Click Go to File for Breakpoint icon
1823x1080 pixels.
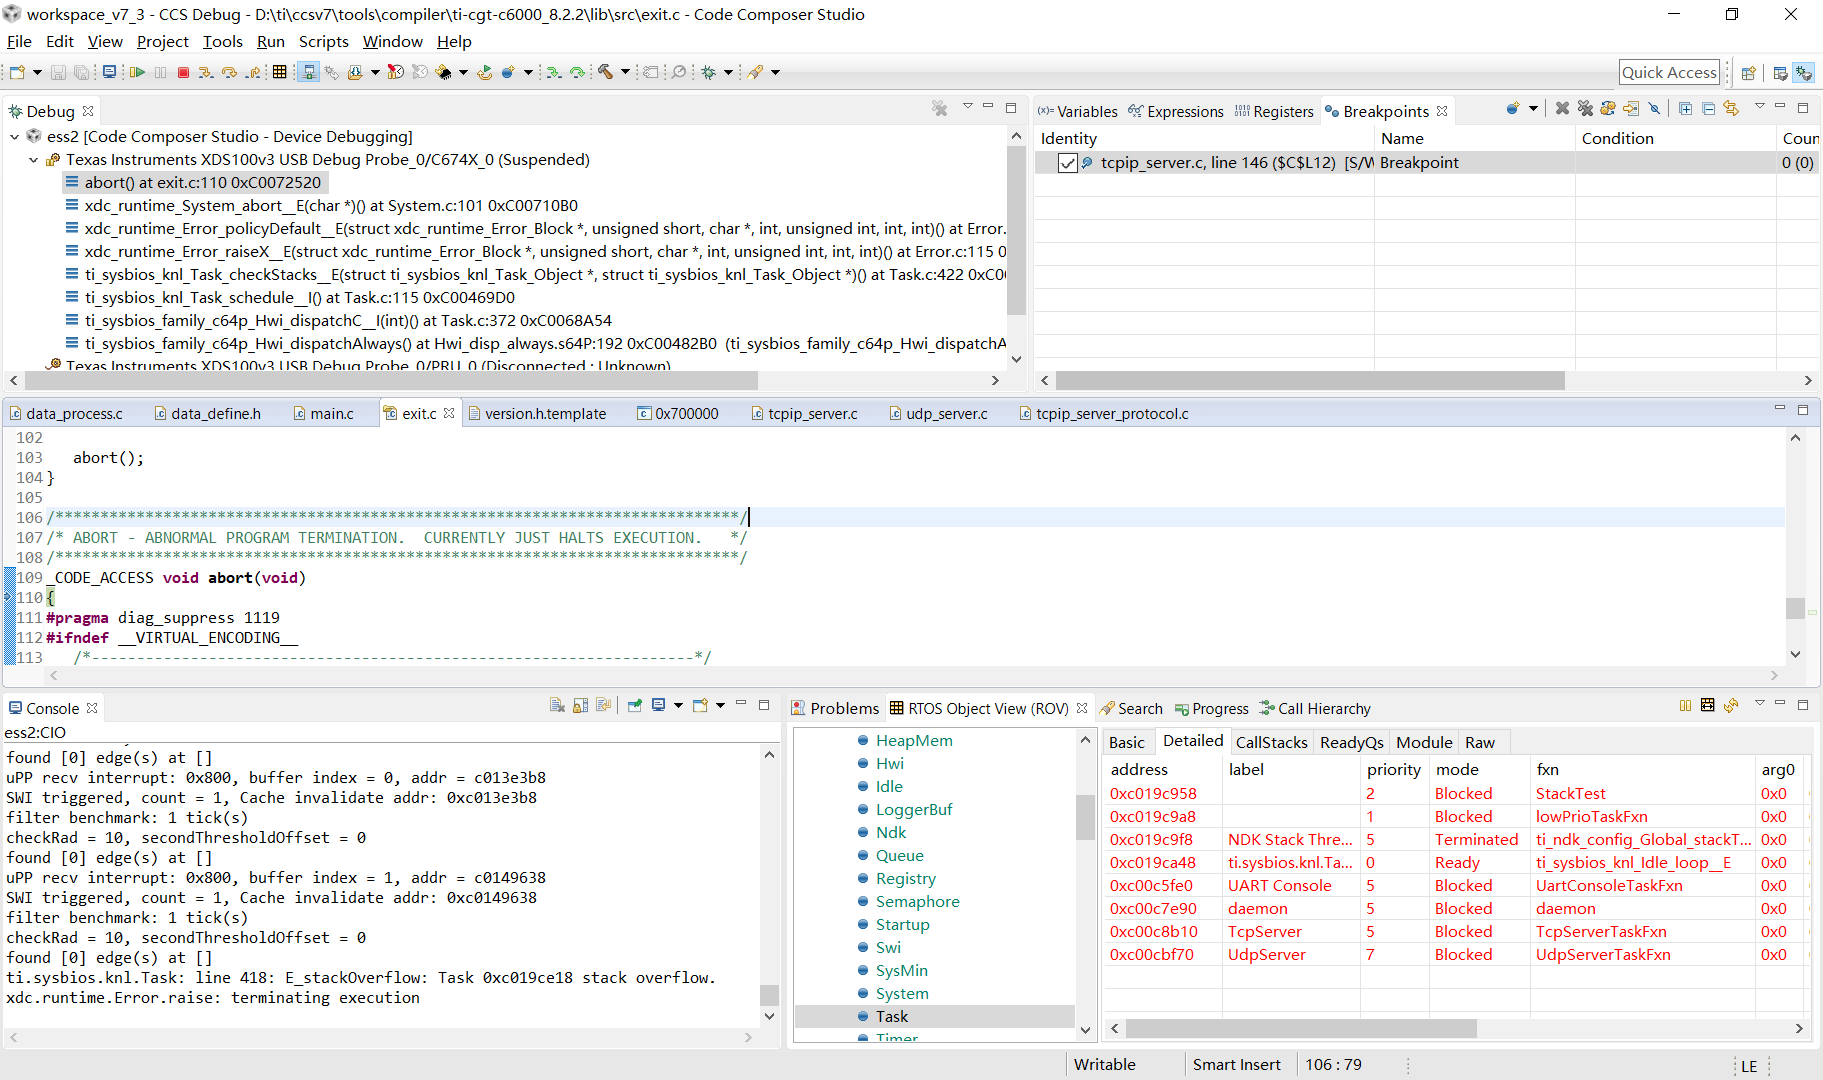coord(1631,108)
